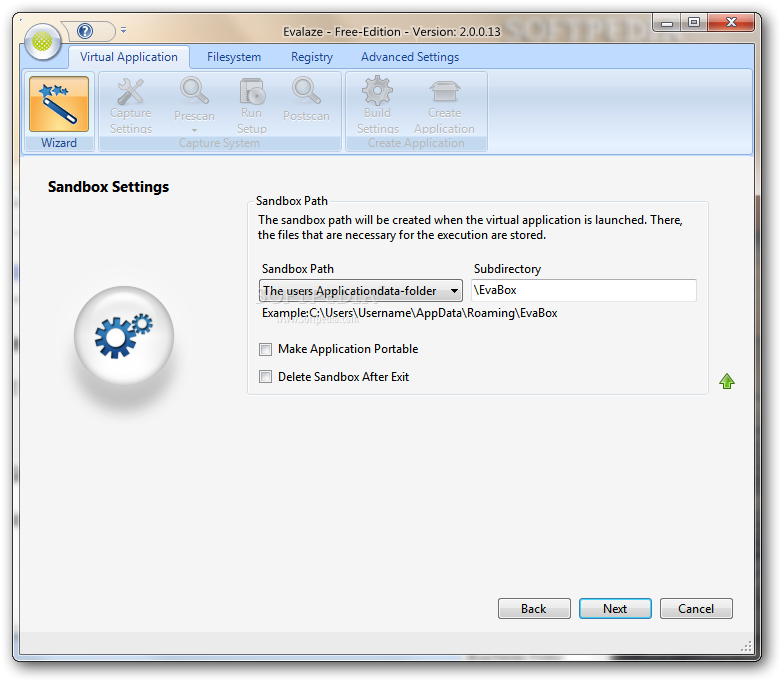Expand the Prescan dropdown arrow
Image resolution: width=782 pixels, height=682 pixels.
click(195, 130)
